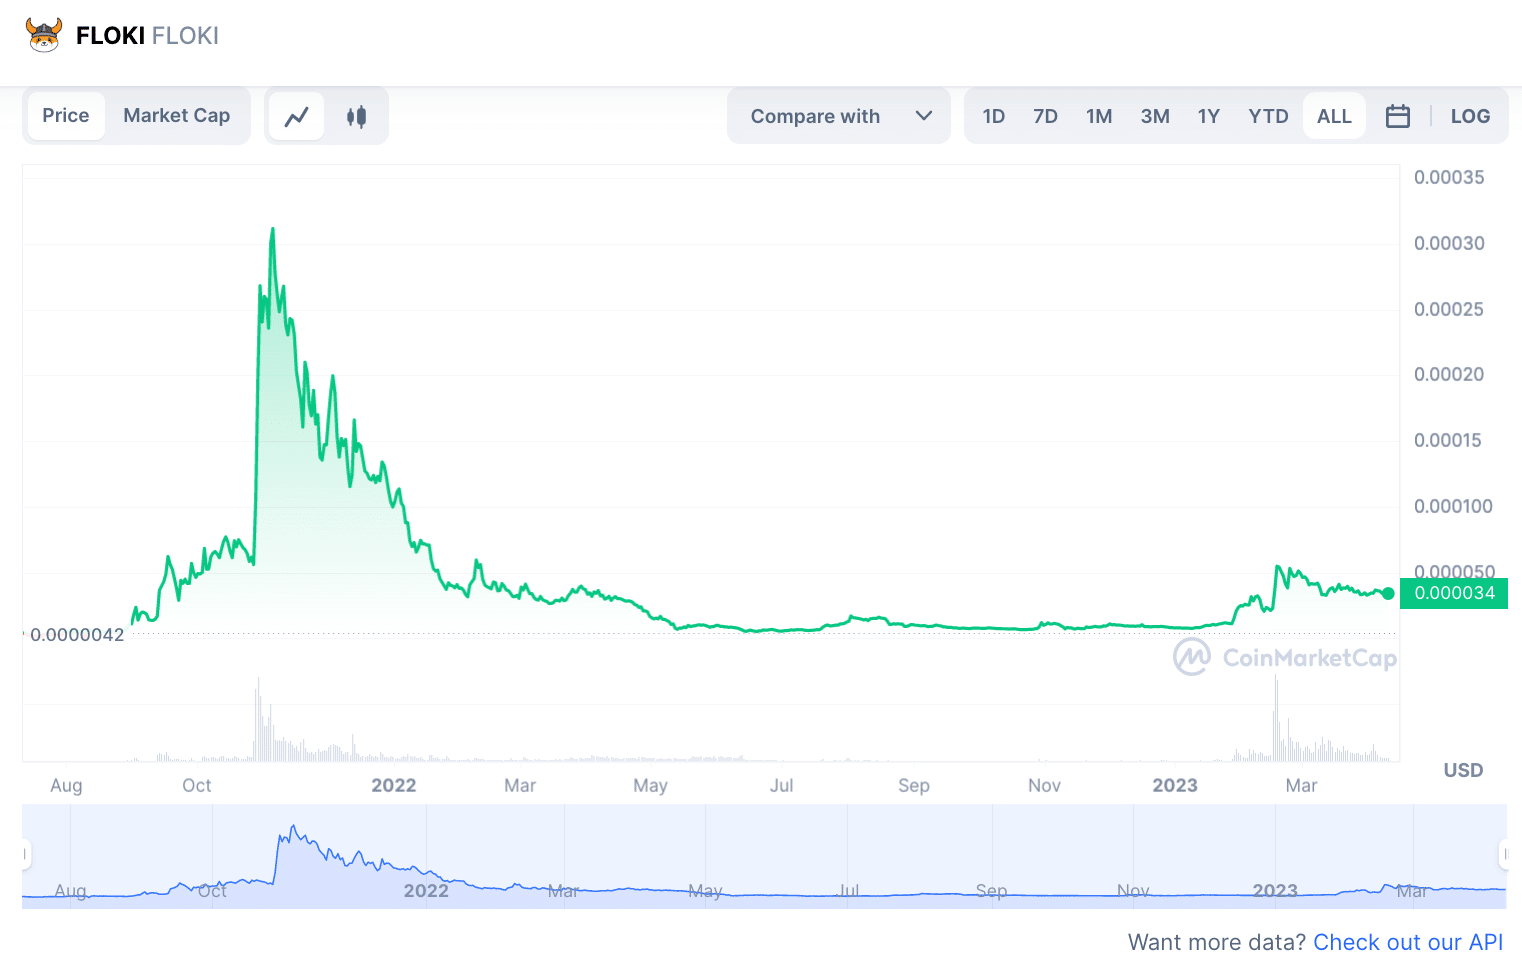Viewport: 1522px width, 972px height.
Task: Click the May label on the main chart x-axis
Action: (650, 785)
